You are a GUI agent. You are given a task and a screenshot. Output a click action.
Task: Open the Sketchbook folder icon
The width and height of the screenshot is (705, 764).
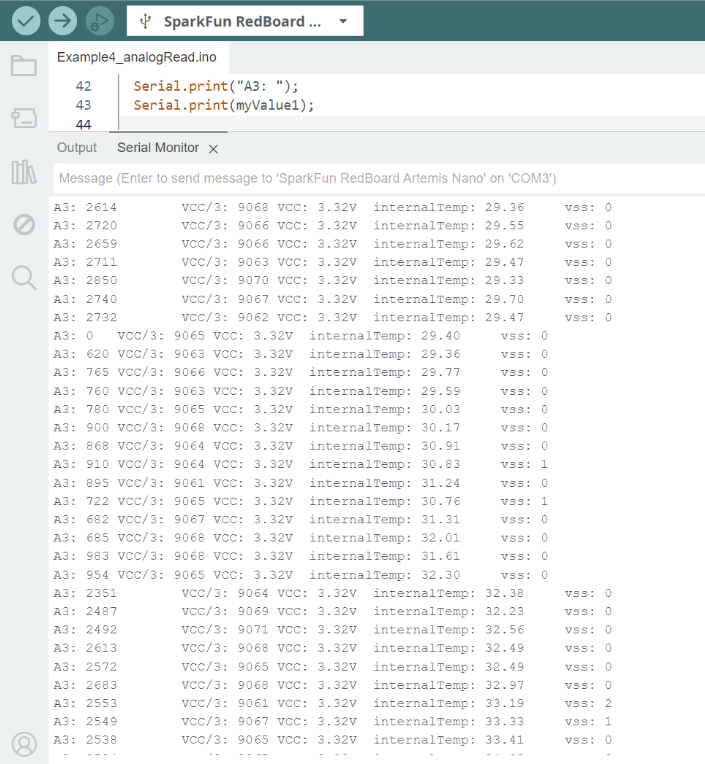(24, 65)
